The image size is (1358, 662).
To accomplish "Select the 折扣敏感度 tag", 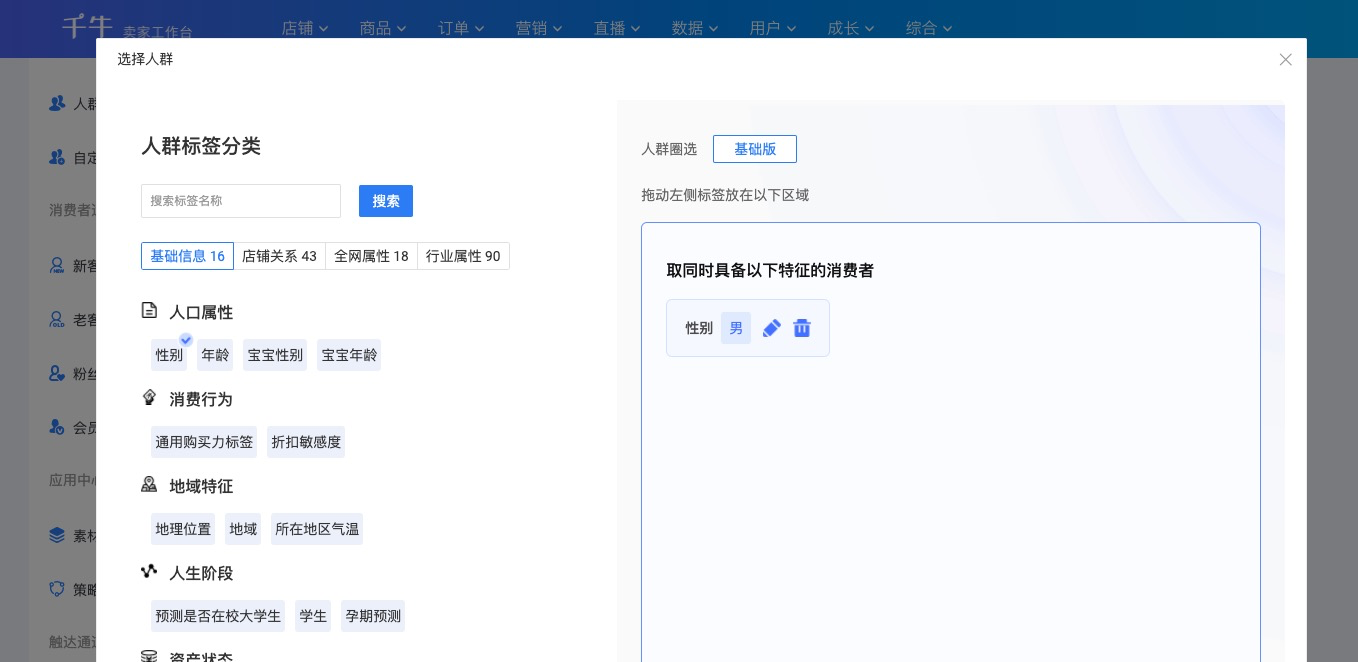I will 306,442.
